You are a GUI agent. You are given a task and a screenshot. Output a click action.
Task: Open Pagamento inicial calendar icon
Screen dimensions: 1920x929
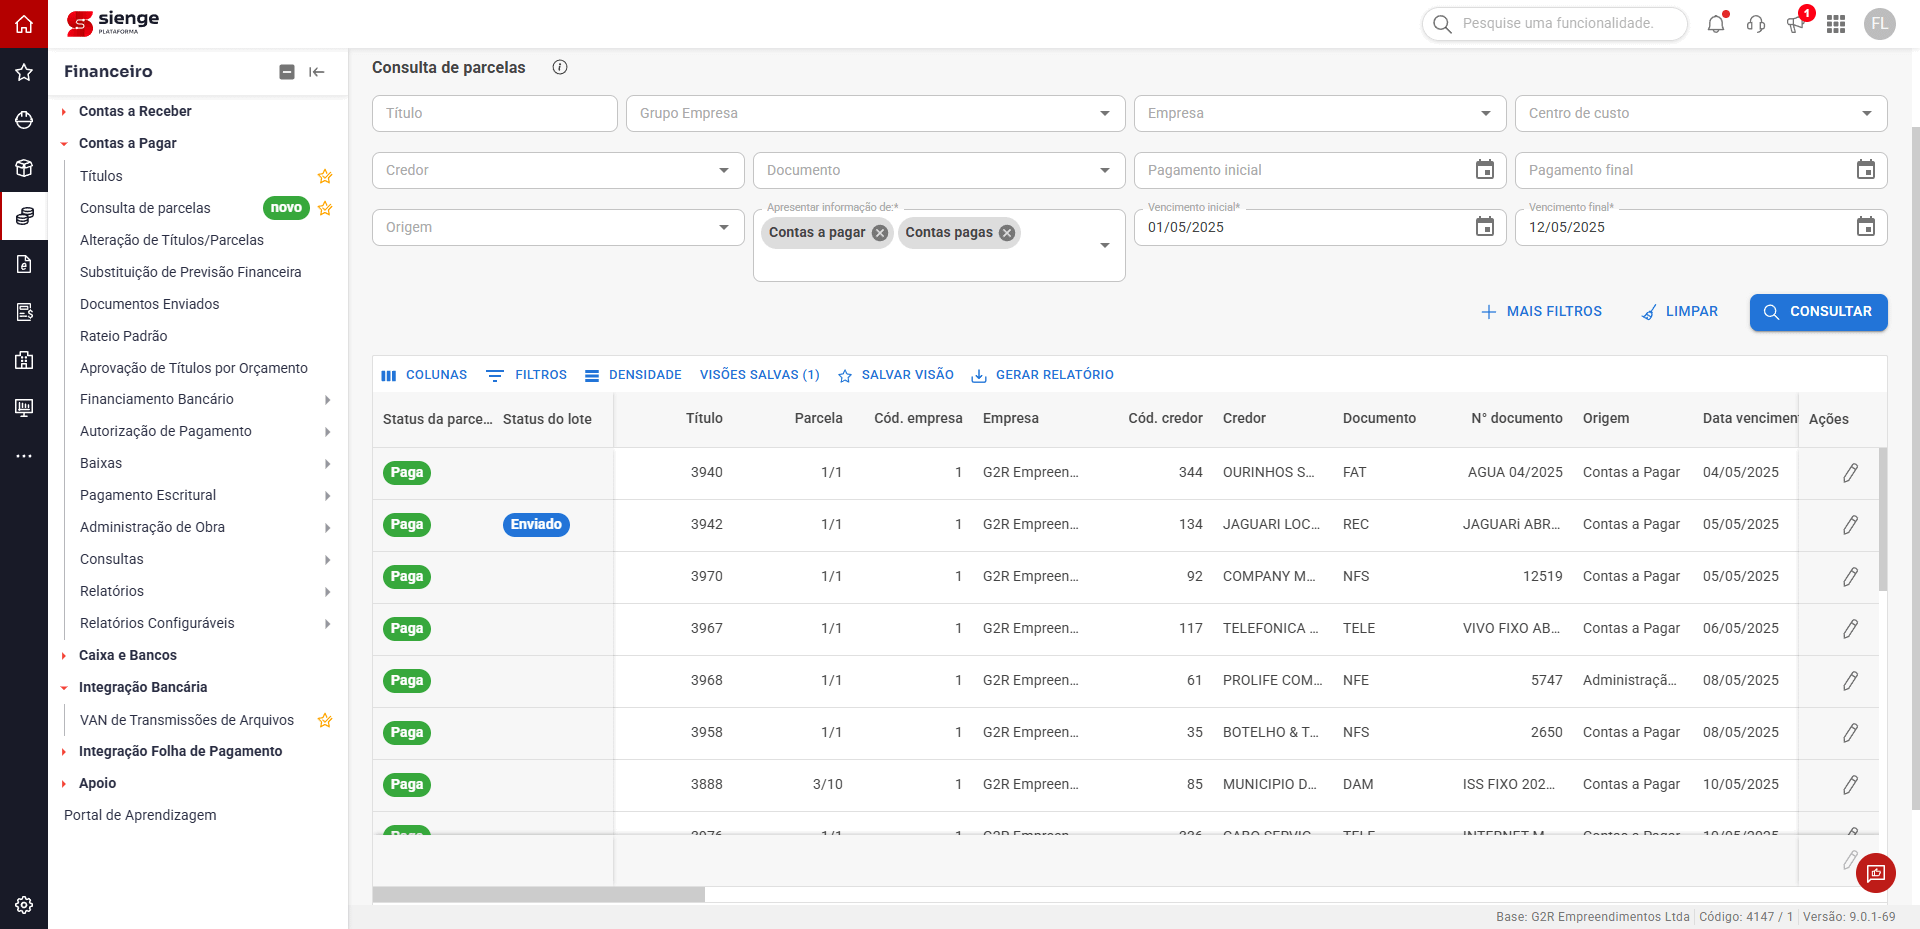pos(1485,170)
